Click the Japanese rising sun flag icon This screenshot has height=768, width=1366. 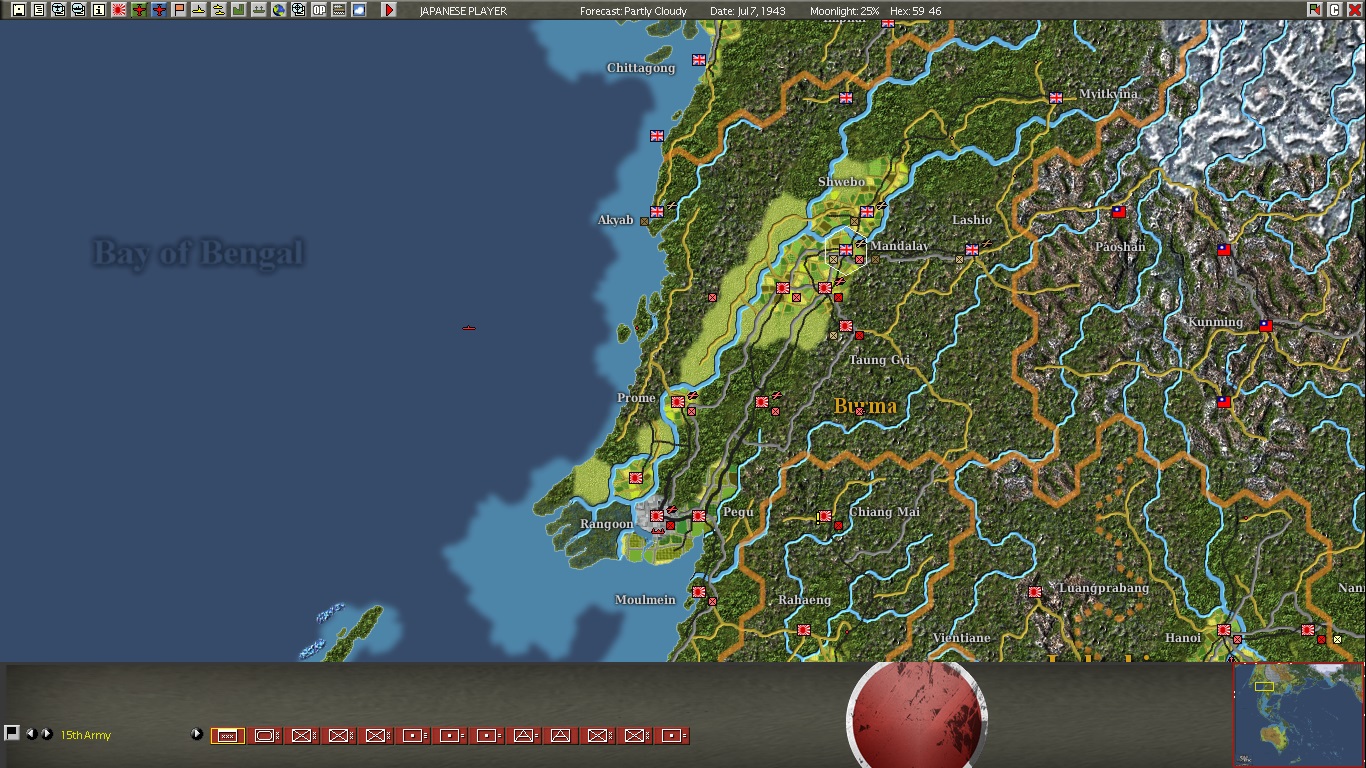(119, 10)
